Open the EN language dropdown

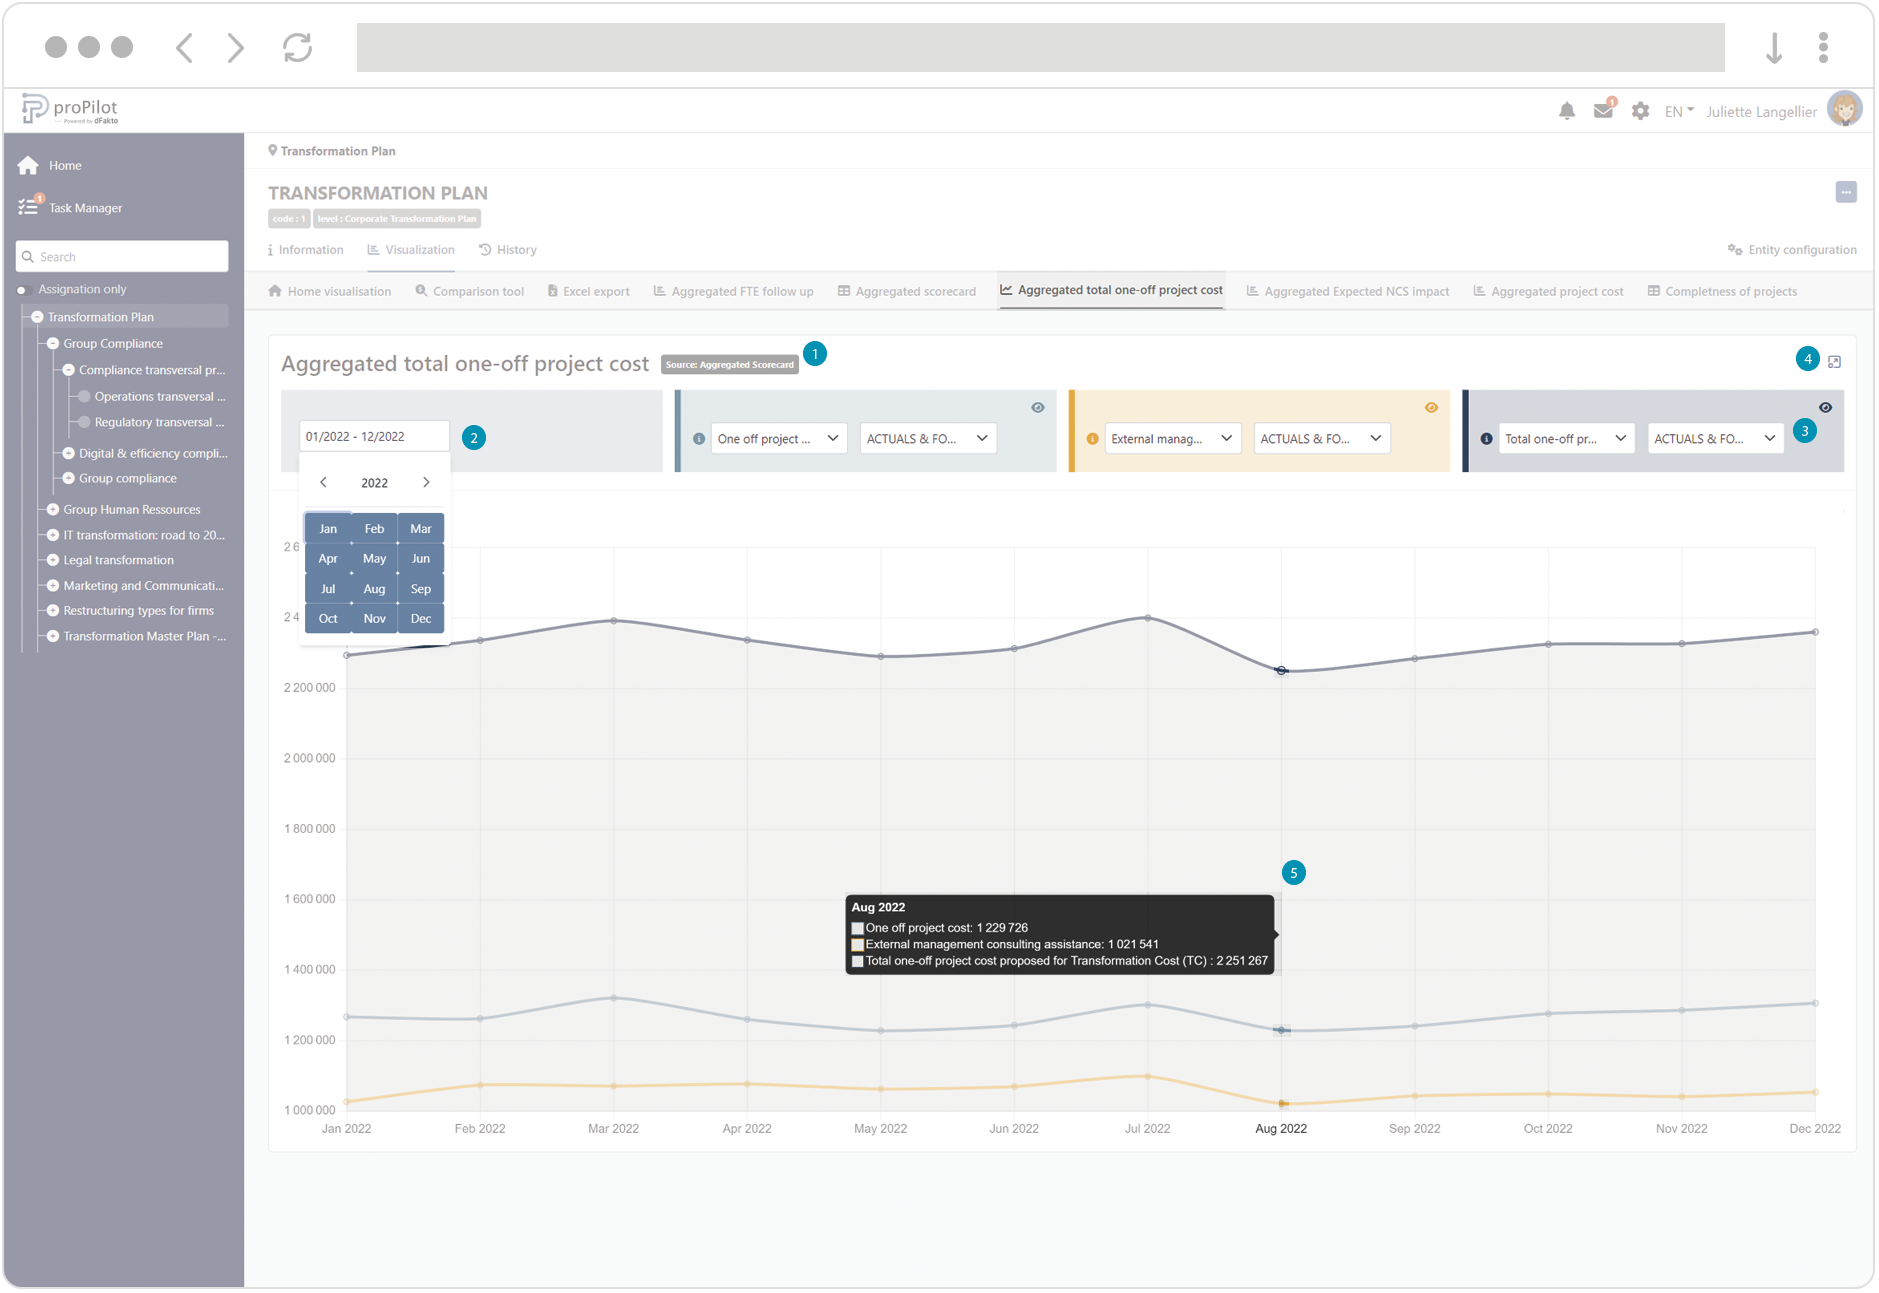[1678, 111]
